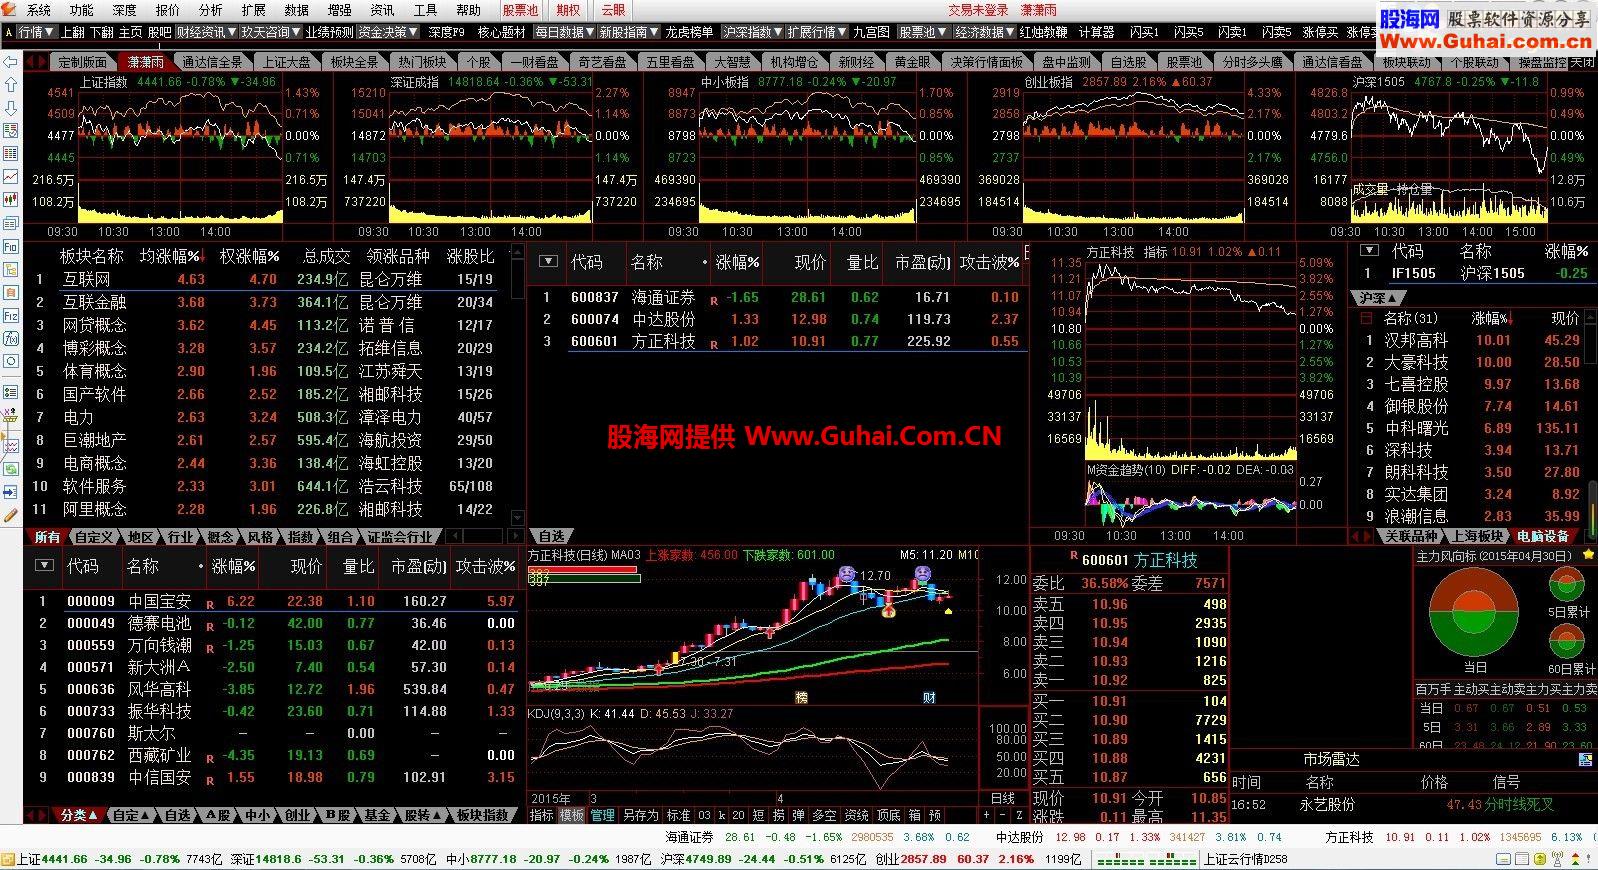Click the 'Fin' icon in left sidebar

(x=11, y=247)
